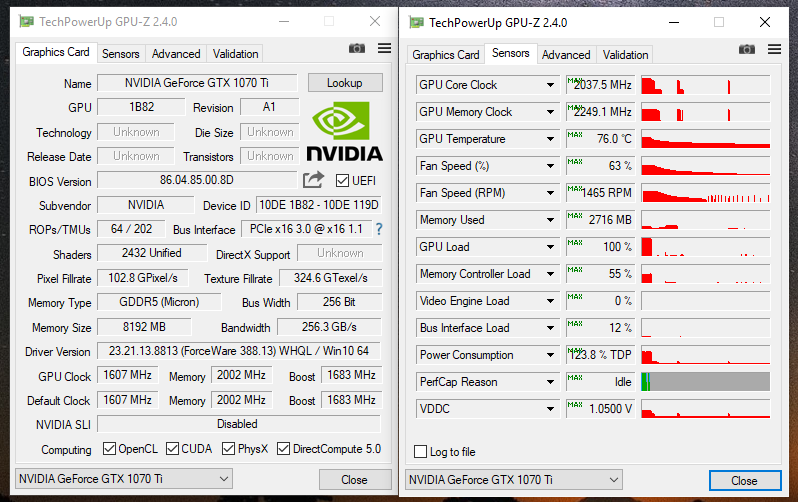Image resolution: width=798 pixels, height=502 pixels.
Task: Open the Fan Speed (RPM) sensor dropdown
Action: [x=550, y=193]
